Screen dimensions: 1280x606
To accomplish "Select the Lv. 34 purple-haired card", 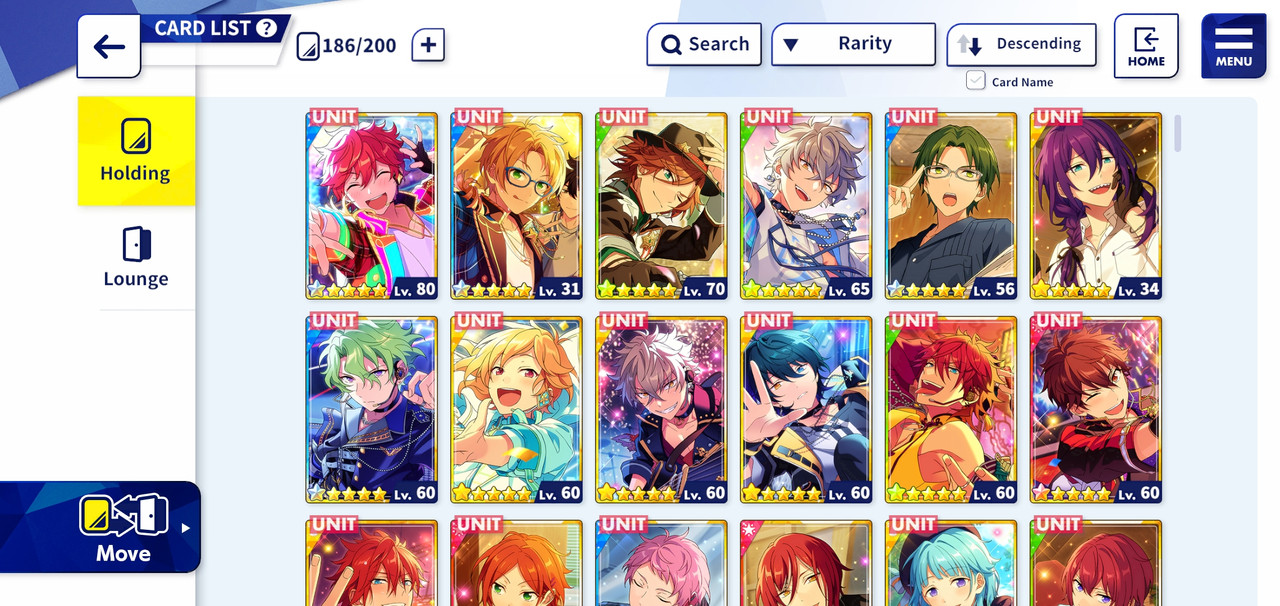I will tap(1096, 206).
